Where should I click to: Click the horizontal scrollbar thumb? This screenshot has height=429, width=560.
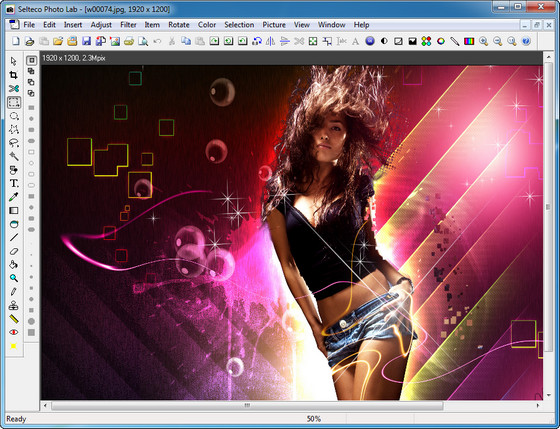pos(247,405)
